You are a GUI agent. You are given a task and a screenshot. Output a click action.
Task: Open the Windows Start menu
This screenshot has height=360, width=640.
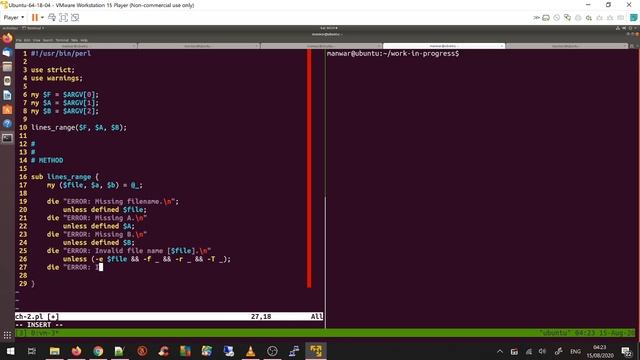(x=11, y=351)
